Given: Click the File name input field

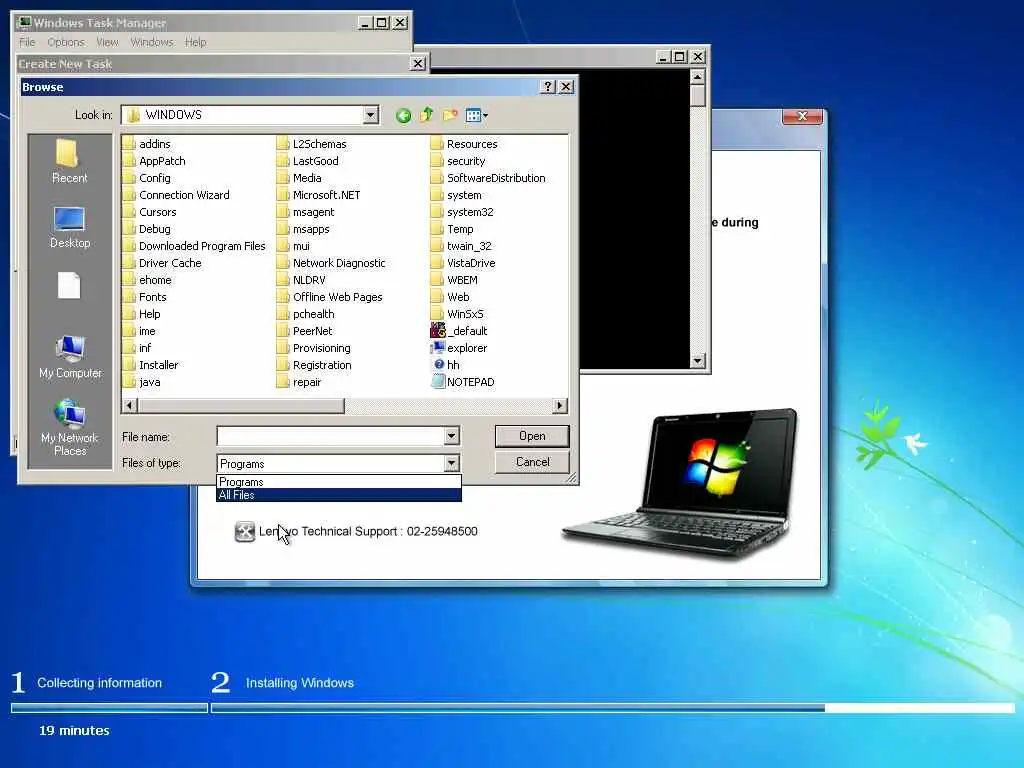Looking at the screenshot, I should coord(330,436).
